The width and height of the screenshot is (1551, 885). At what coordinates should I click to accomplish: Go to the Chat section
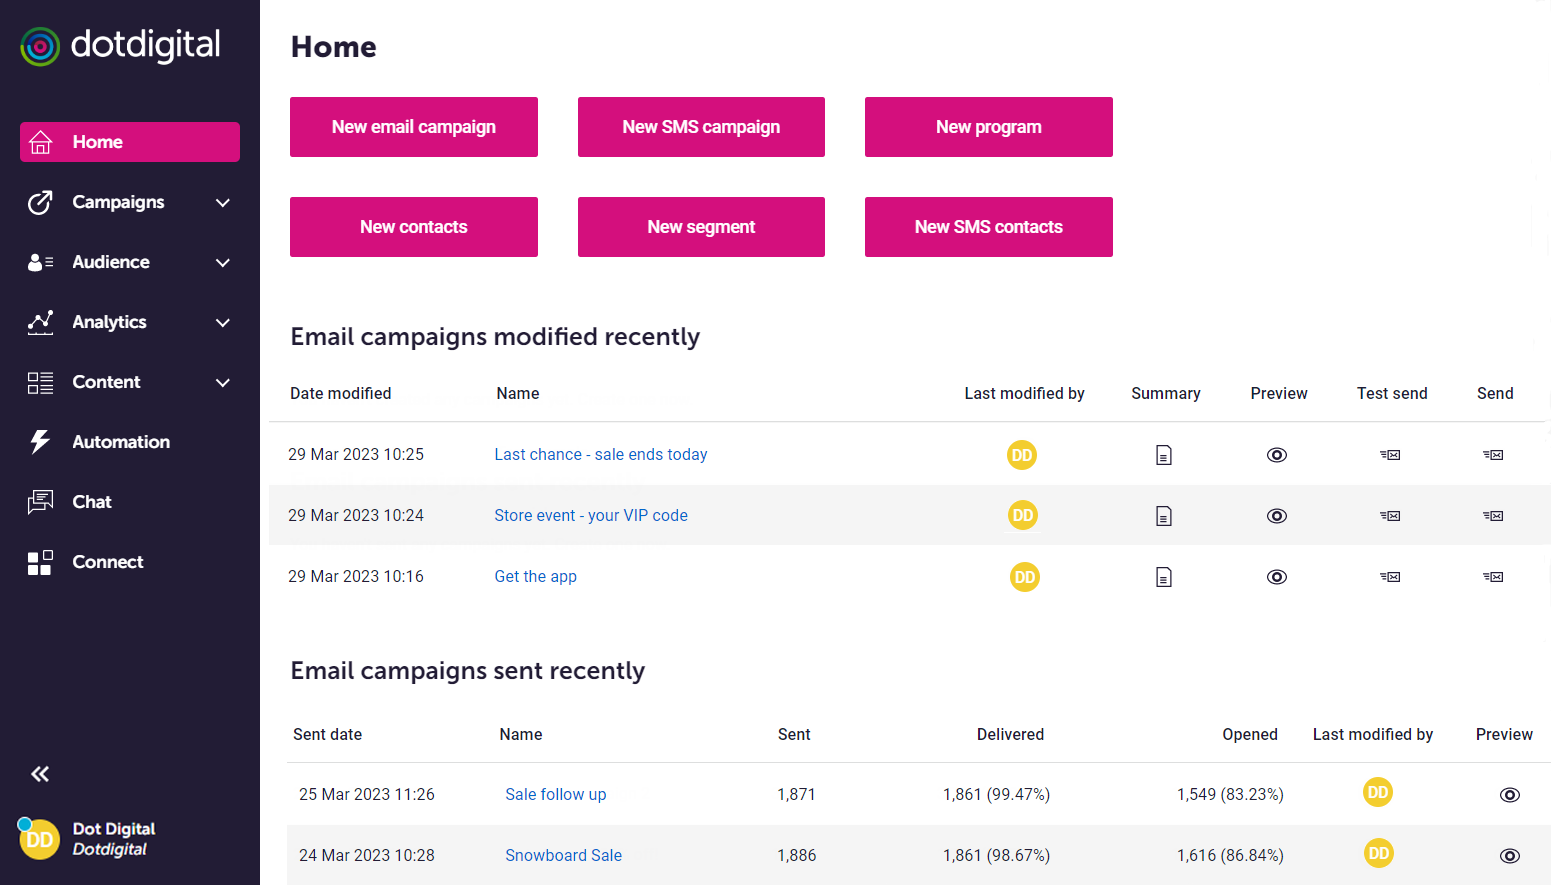(x=92, y=502)
